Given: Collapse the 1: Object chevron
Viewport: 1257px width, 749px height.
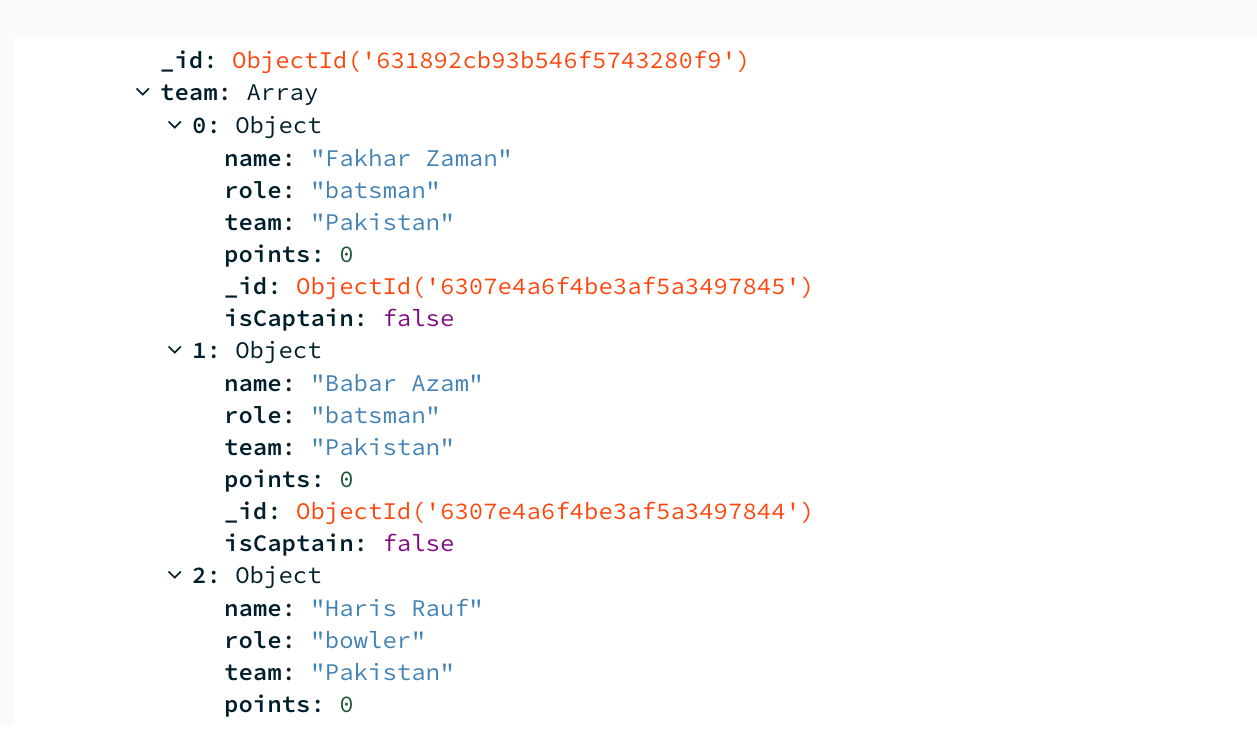Looking at the screenshot, I should [x=175, y=351].
